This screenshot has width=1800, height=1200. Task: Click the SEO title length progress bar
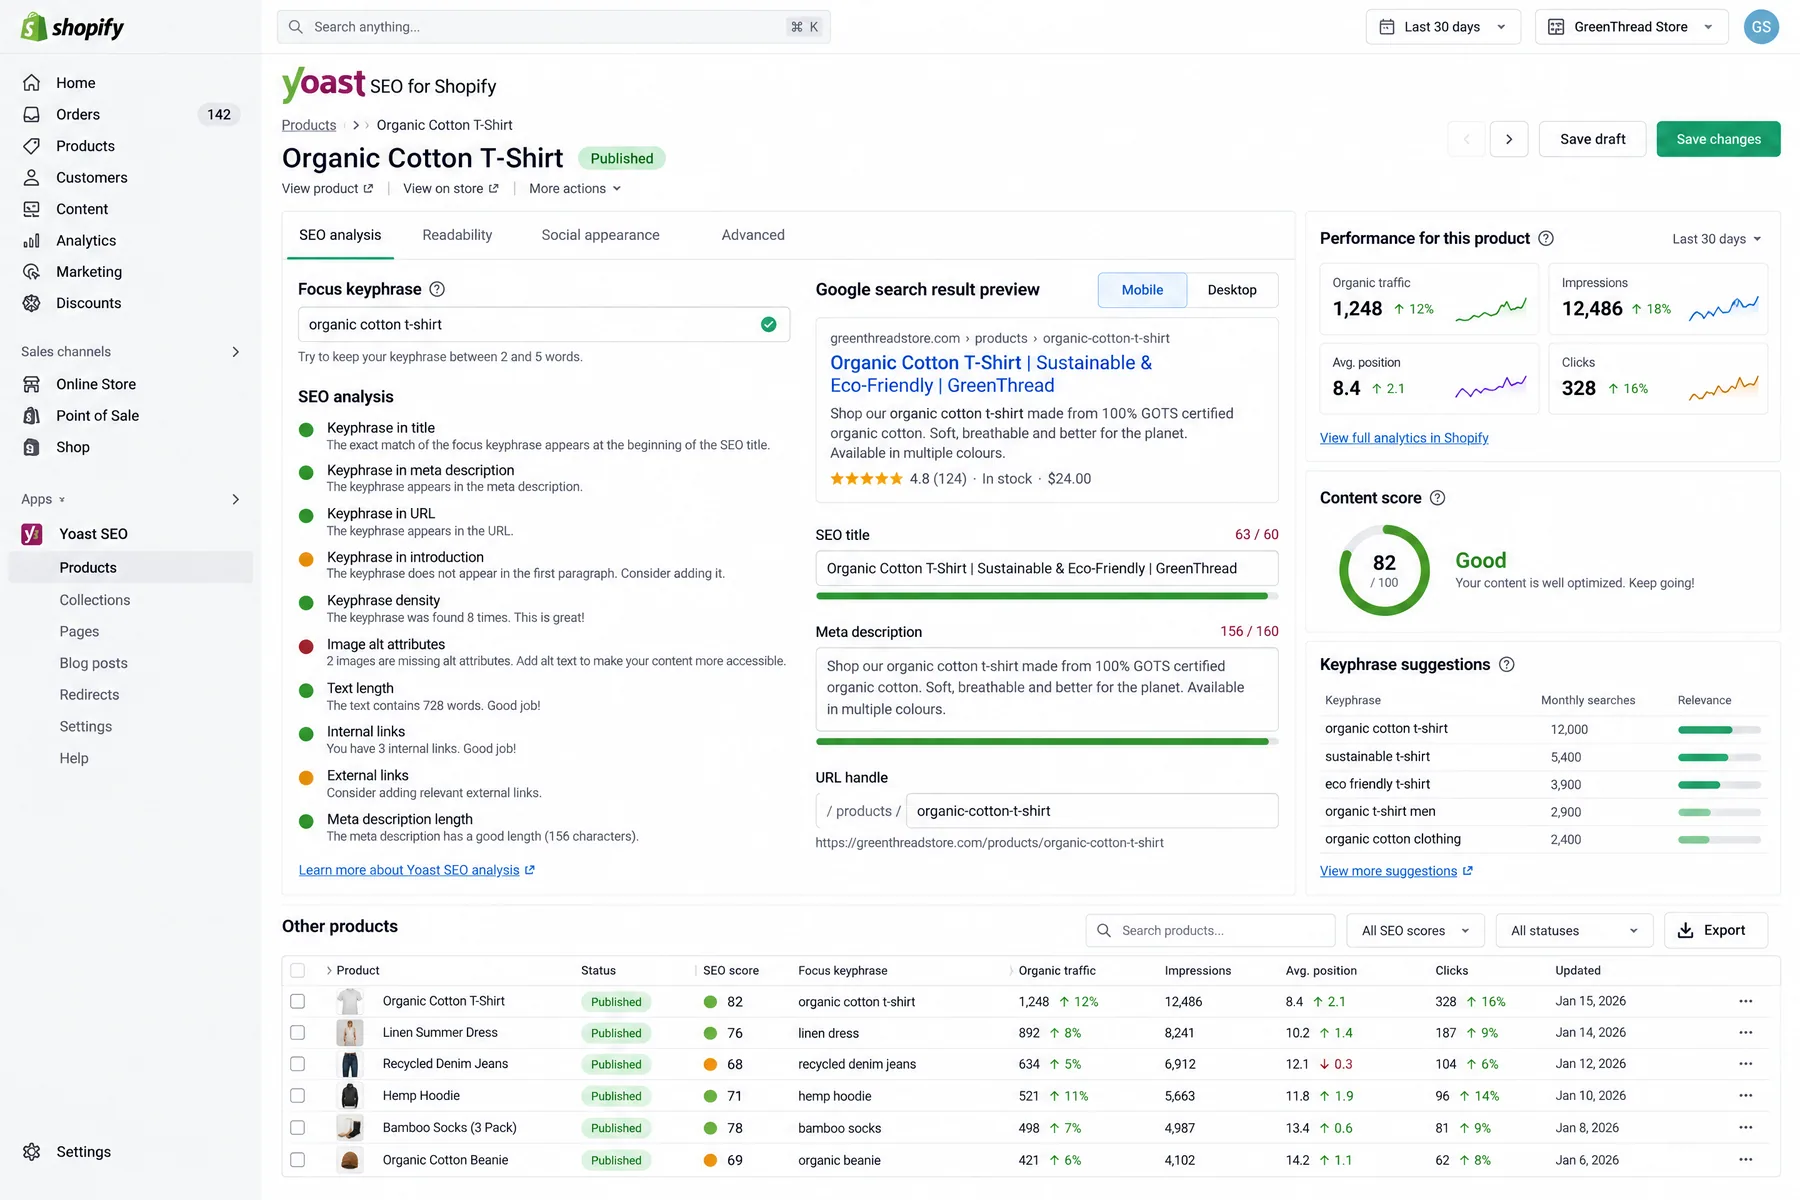[1047, 596]
